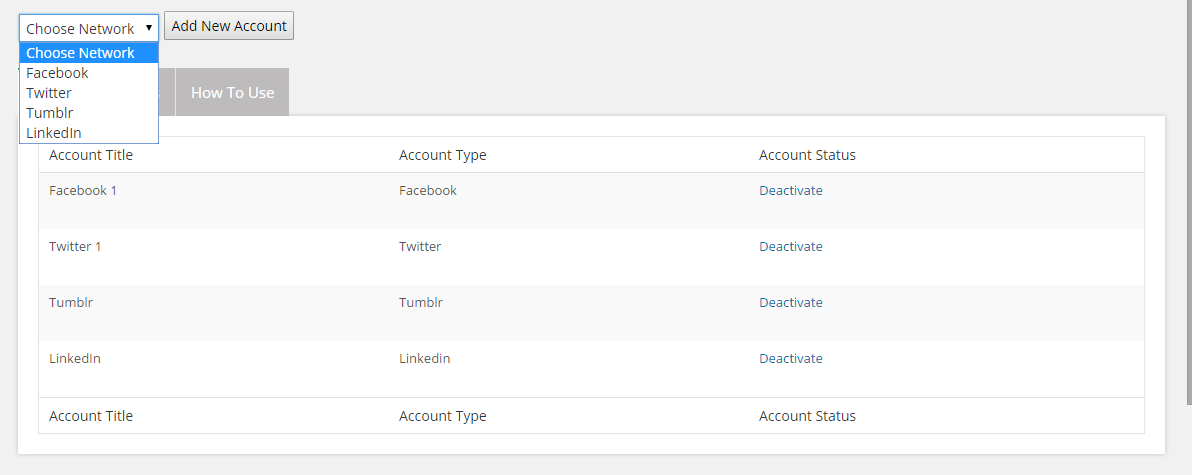
Task: Click the Facebook 1 account title
Action: coord(83,190)
